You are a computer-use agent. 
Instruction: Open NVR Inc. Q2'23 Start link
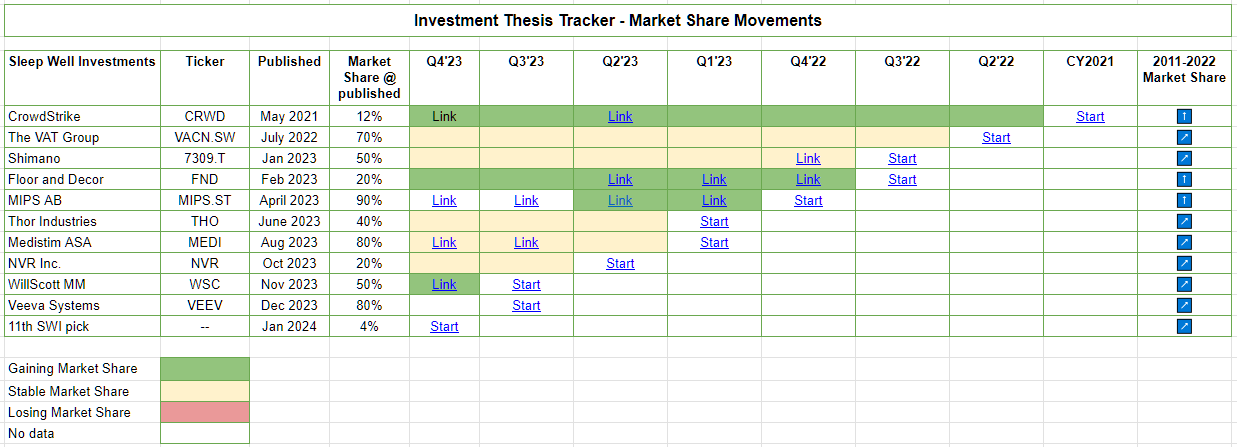point(620,263)
